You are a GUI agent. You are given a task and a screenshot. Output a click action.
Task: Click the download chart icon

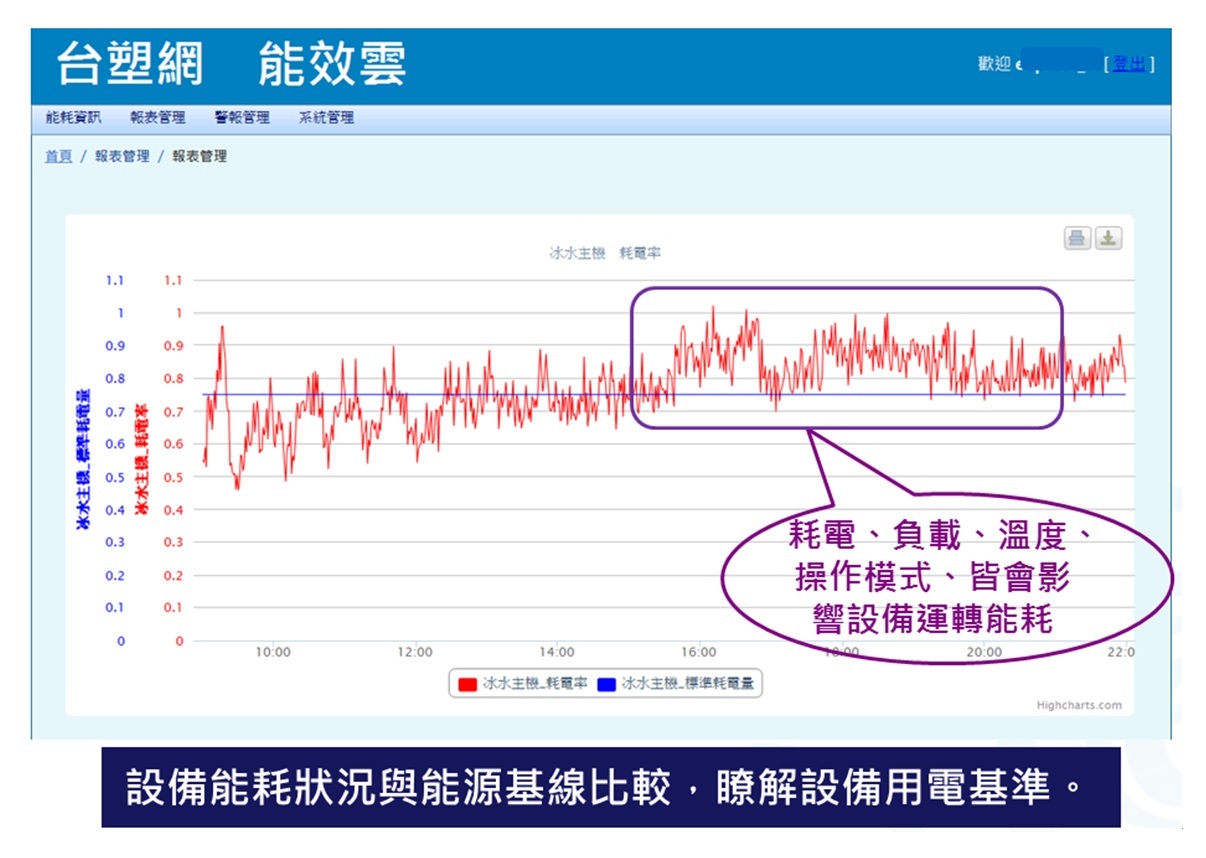(1109, 239)
